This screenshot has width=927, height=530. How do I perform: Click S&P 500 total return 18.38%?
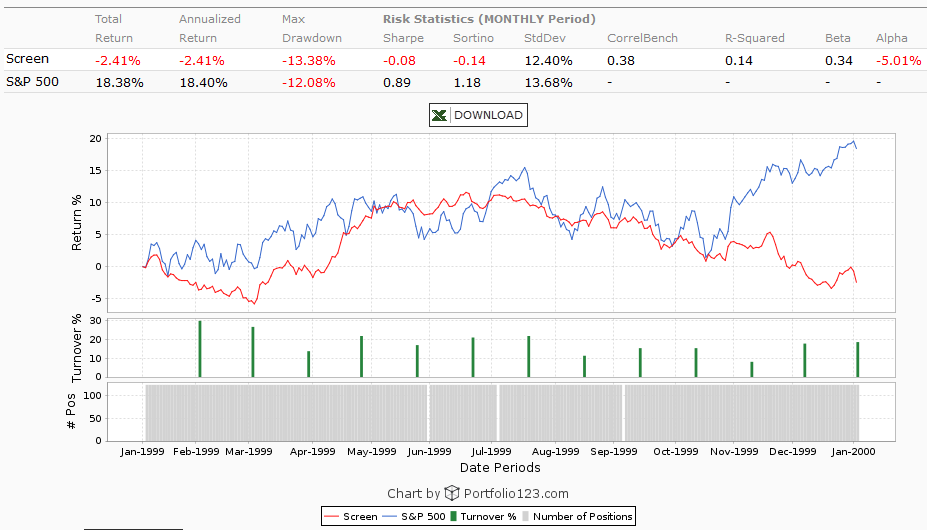(x=119, y=83)
